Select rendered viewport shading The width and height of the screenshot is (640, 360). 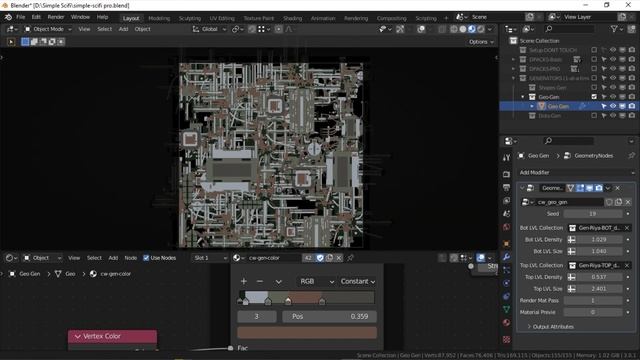click(481, 29)
